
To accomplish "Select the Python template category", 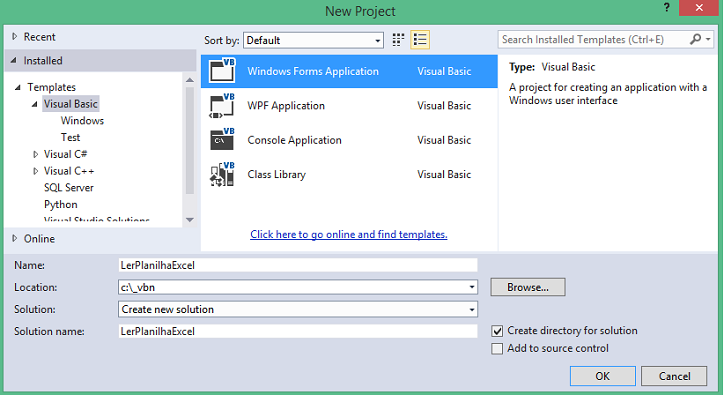I will [60, 204].
